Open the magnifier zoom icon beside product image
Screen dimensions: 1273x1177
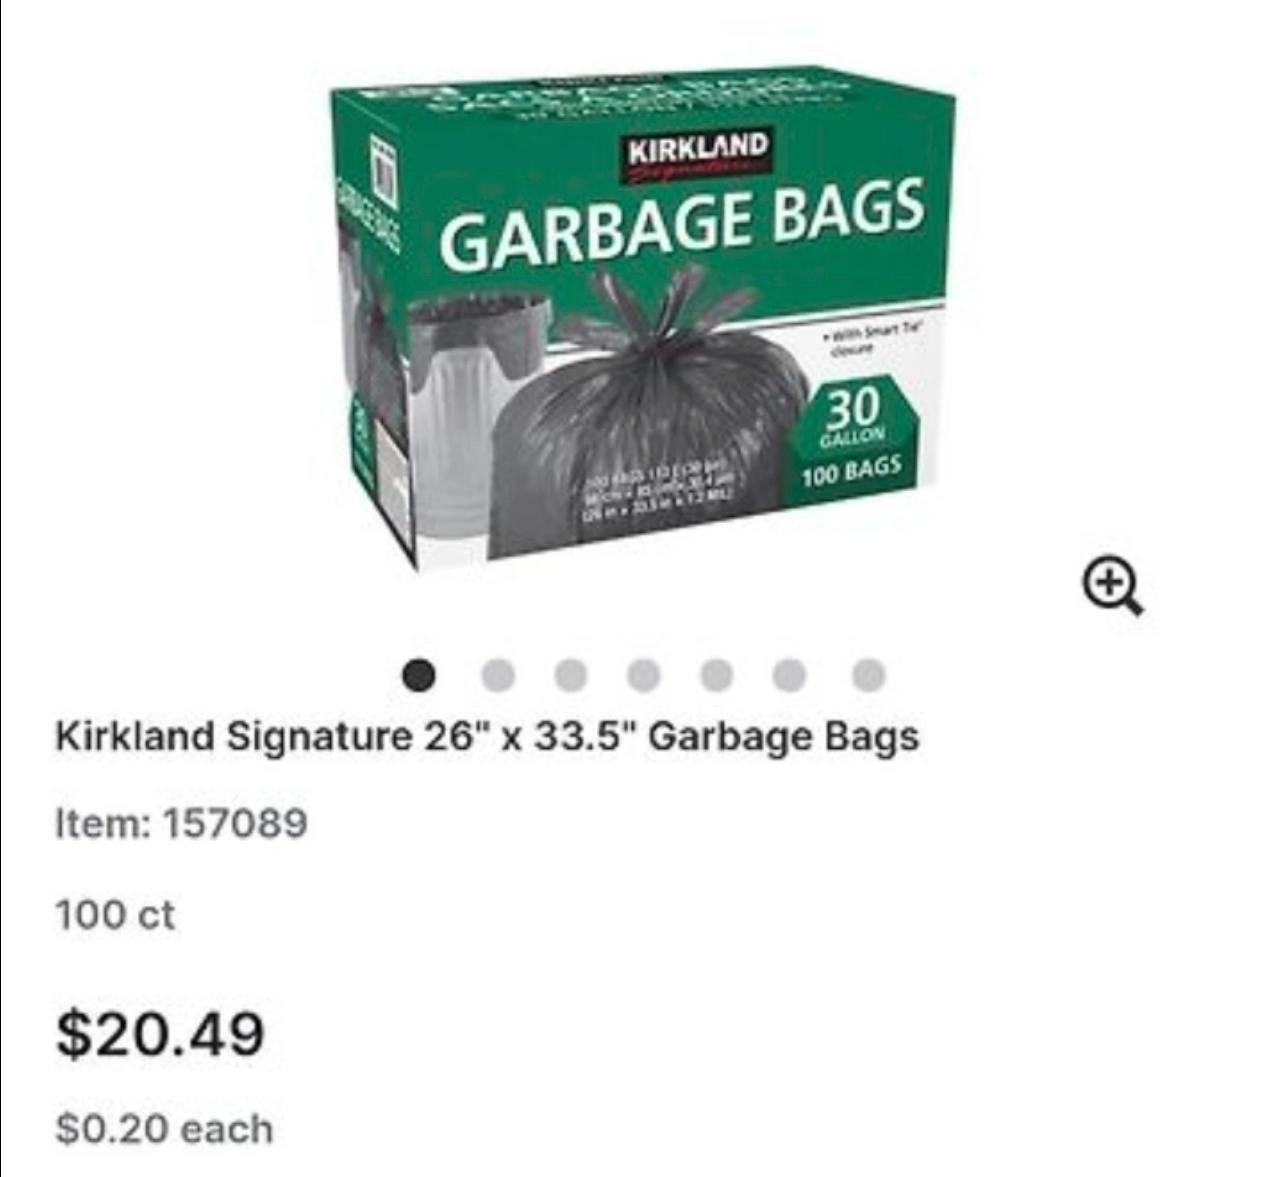tap(1113, 587)
